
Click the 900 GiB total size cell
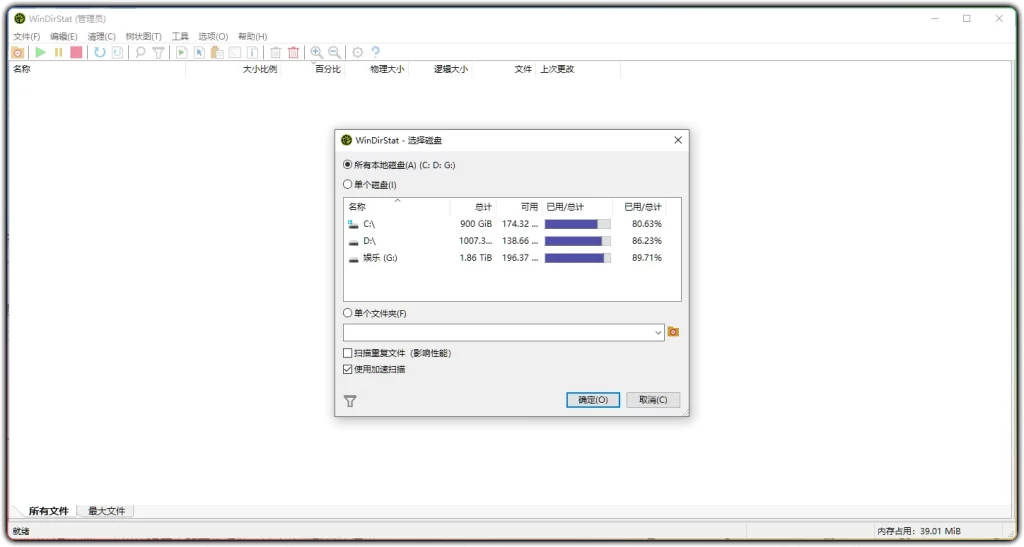(476, 224)
